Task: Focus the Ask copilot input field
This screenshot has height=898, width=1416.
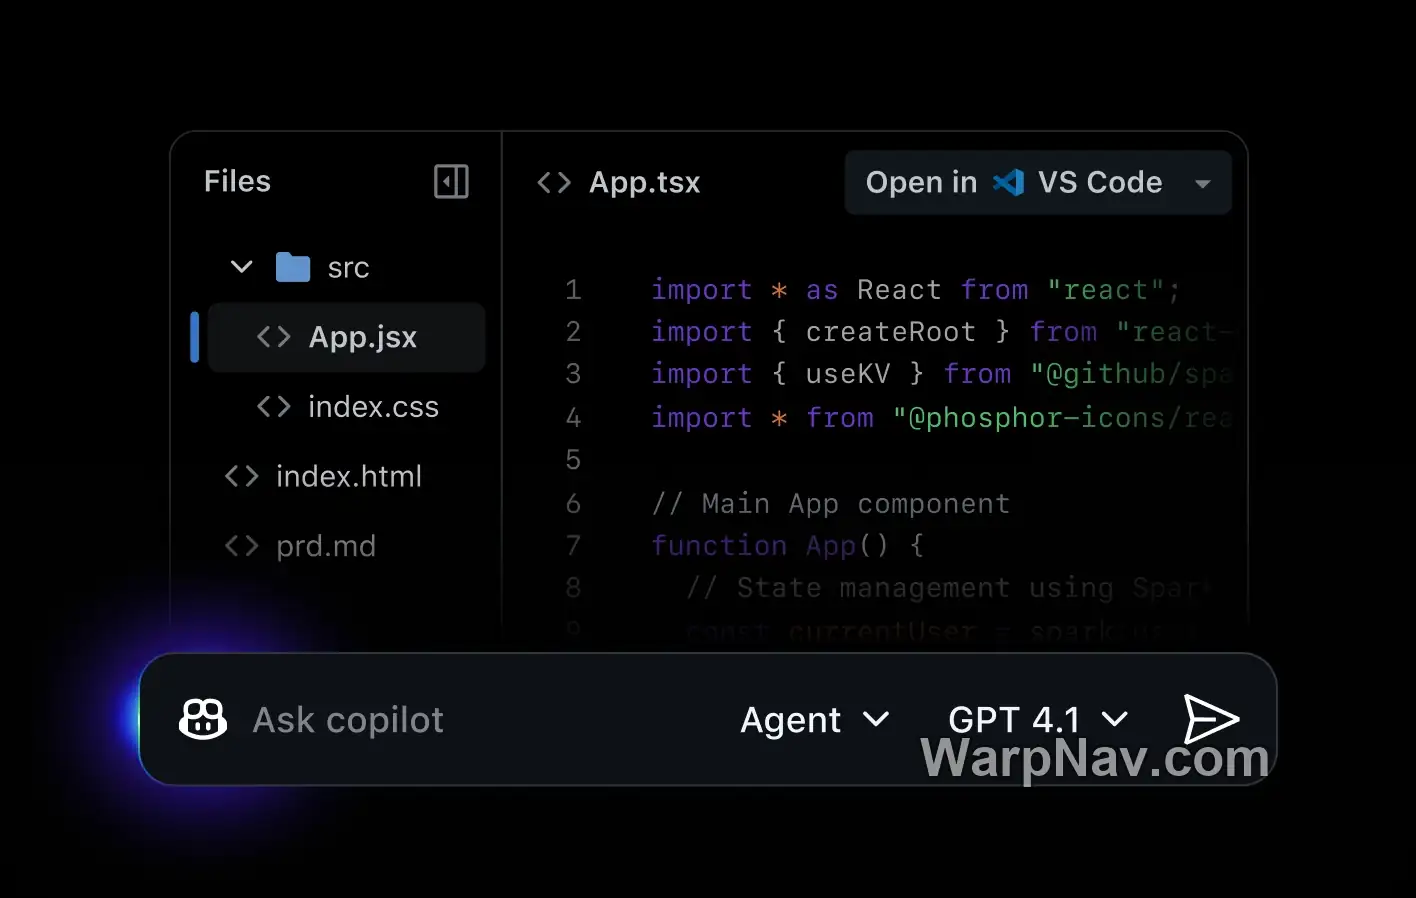Action: tap(348, 720)
